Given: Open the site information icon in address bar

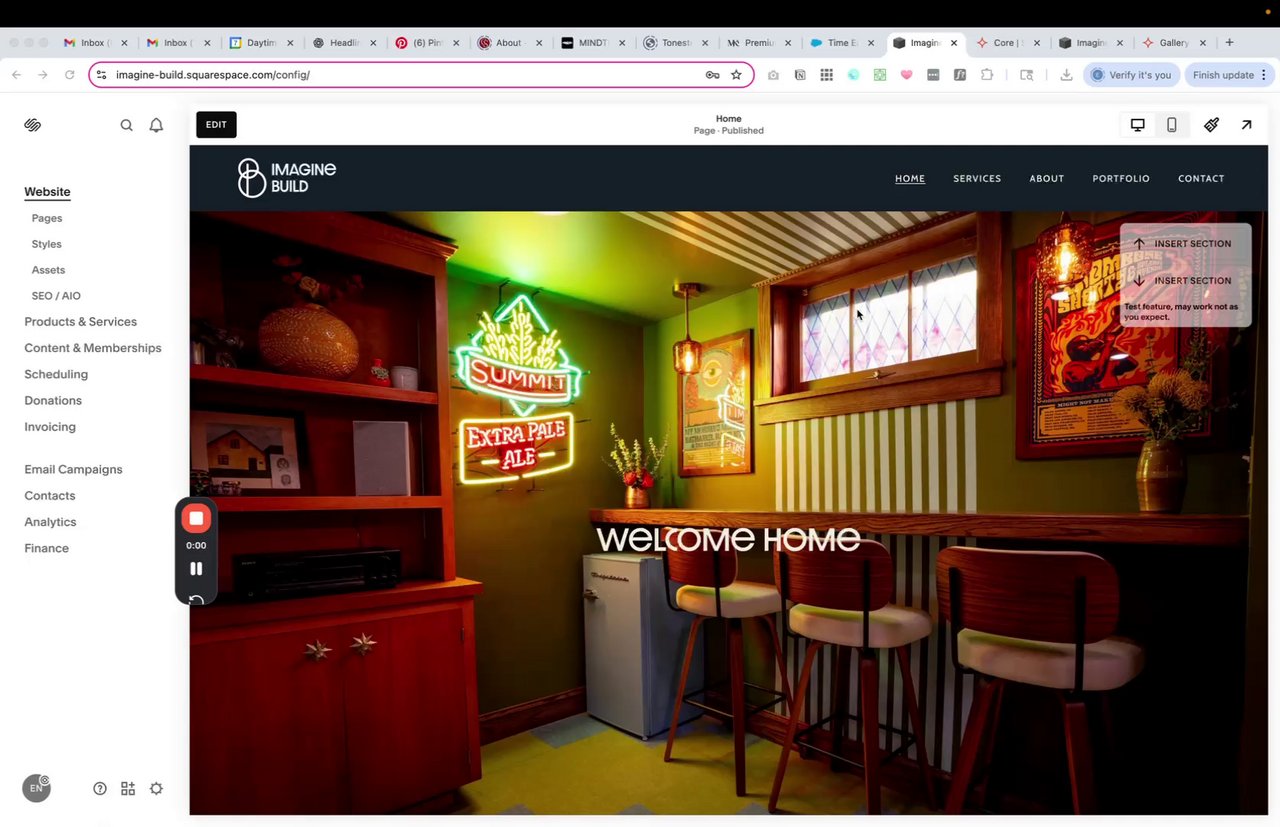Looking at the screenshot, I should coord(101,75).
